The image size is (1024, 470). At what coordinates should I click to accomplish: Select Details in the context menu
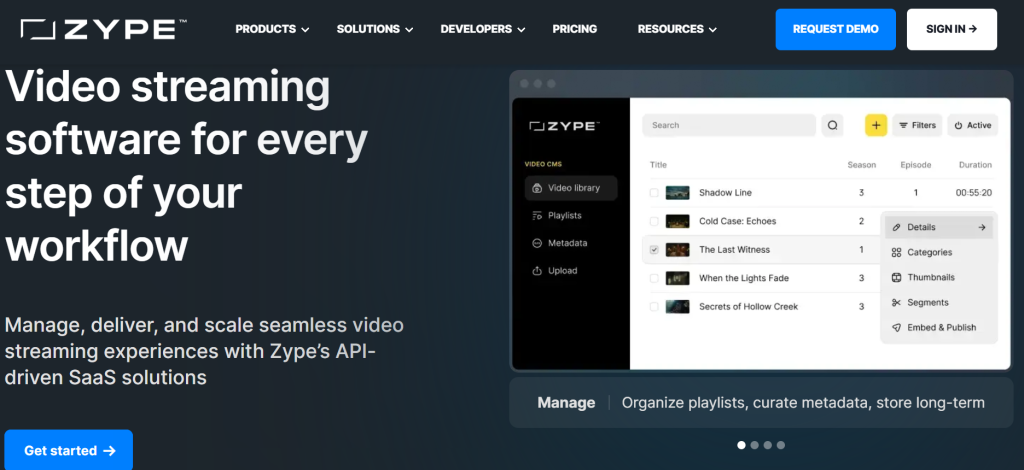pyautogui.click(x=938, y=227)
